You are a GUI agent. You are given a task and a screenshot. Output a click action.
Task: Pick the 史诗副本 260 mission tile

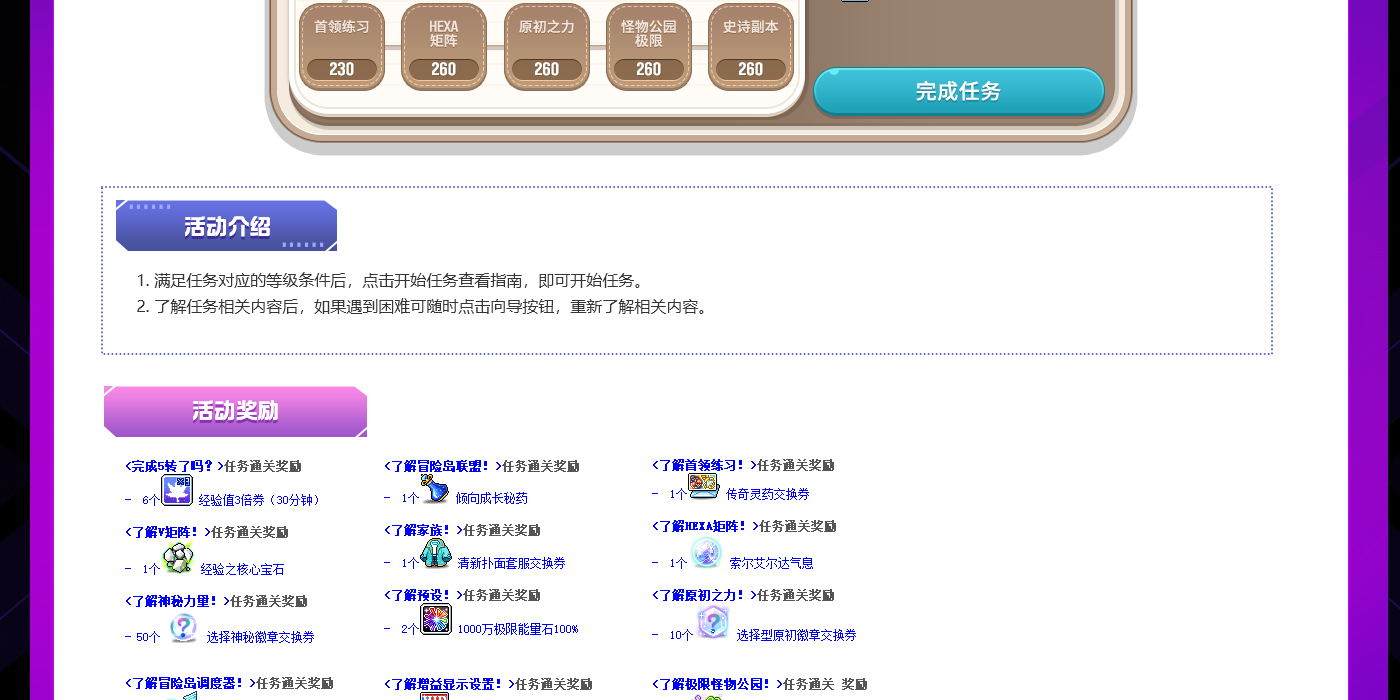point(751,47)
